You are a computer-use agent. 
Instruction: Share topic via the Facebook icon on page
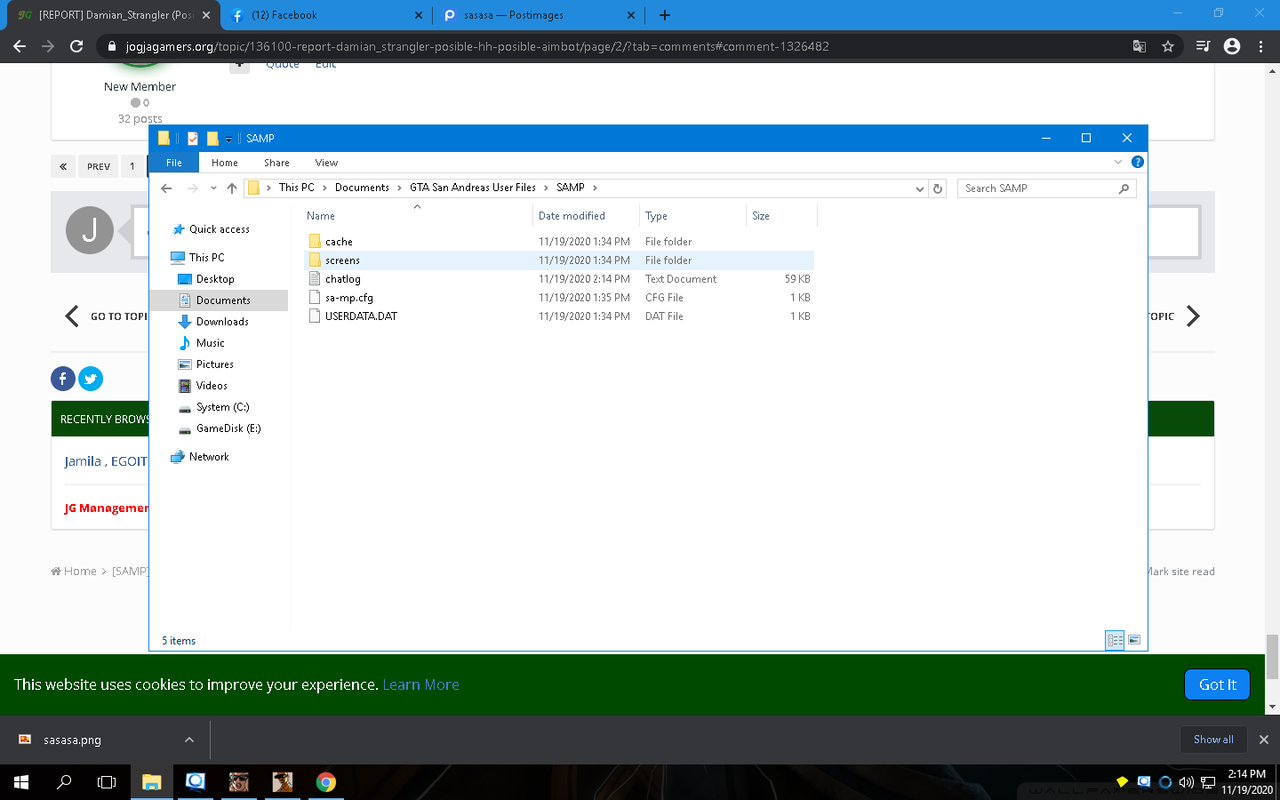63,378
